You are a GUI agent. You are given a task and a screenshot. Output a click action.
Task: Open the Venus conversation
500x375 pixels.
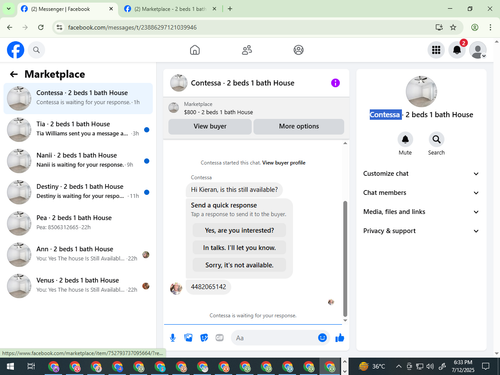[x=78, y=286]
